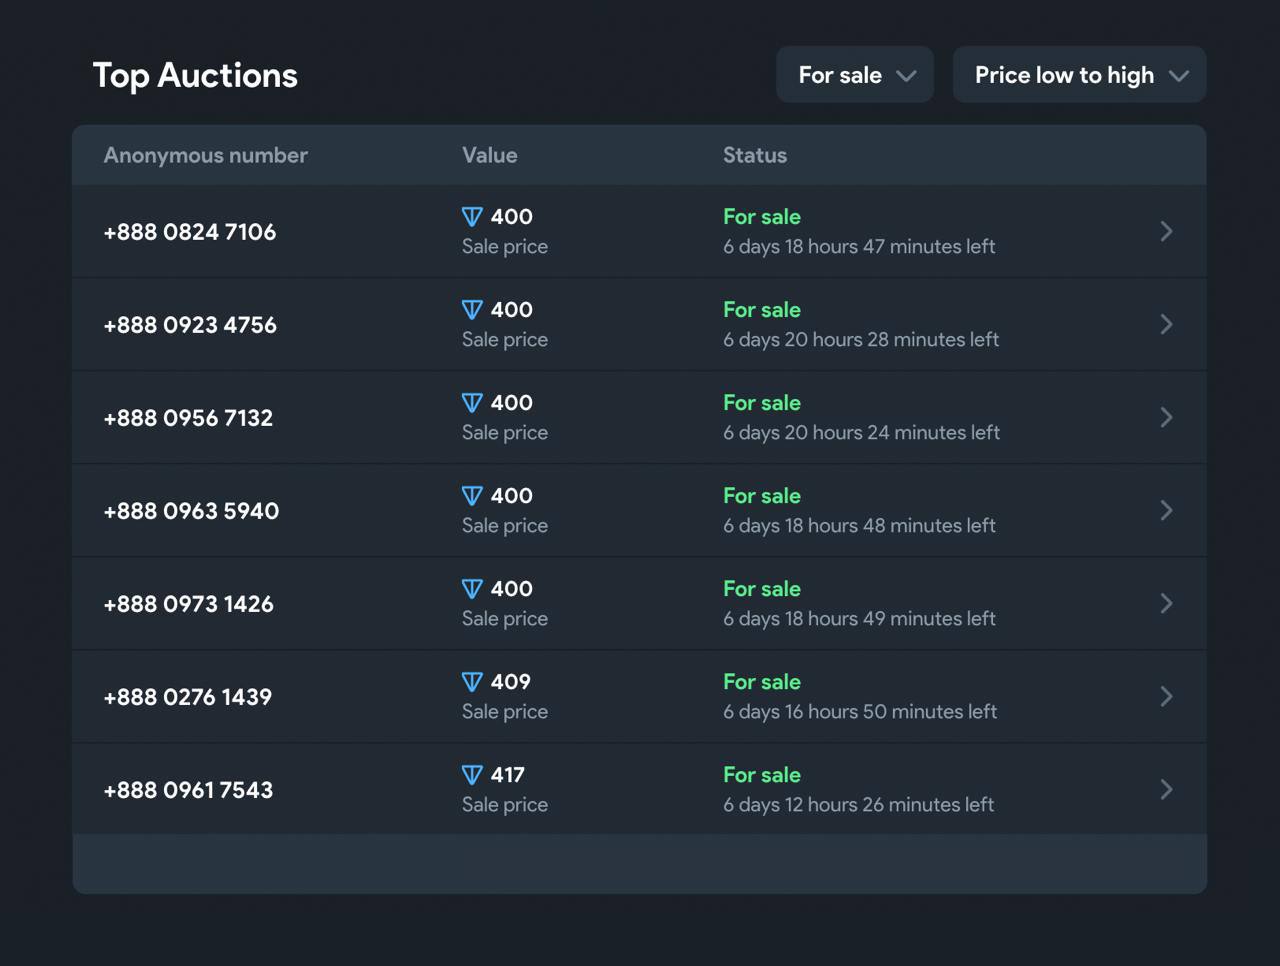Click "6 days 18 hours 48 minutes left"
Image resolution: width=1280 pixels, height=966 pixels.
[859, 526]
